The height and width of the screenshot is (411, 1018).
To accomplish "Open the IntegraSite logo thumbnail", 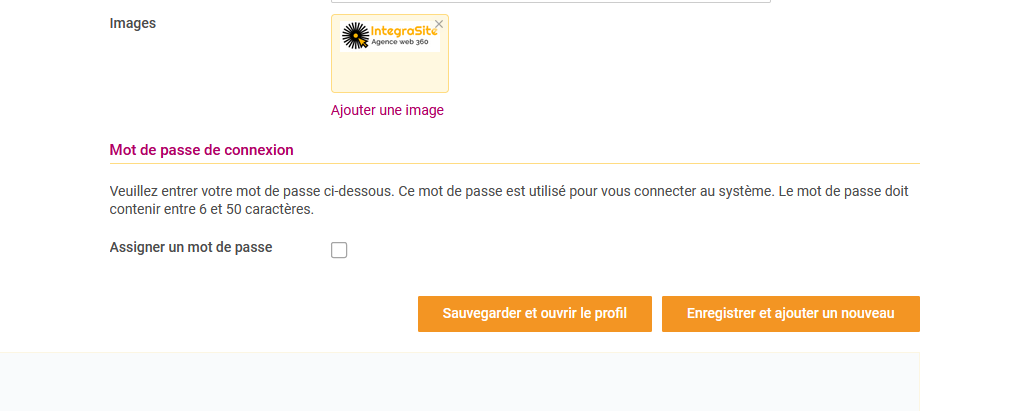I will (x=390, y=36).
